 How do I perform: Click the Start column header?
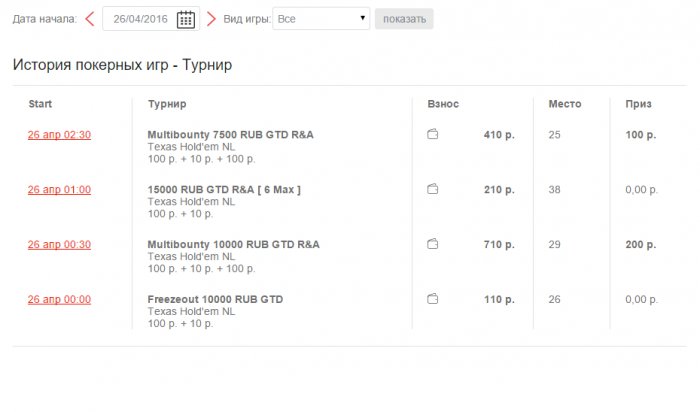[x=40, y=104]
